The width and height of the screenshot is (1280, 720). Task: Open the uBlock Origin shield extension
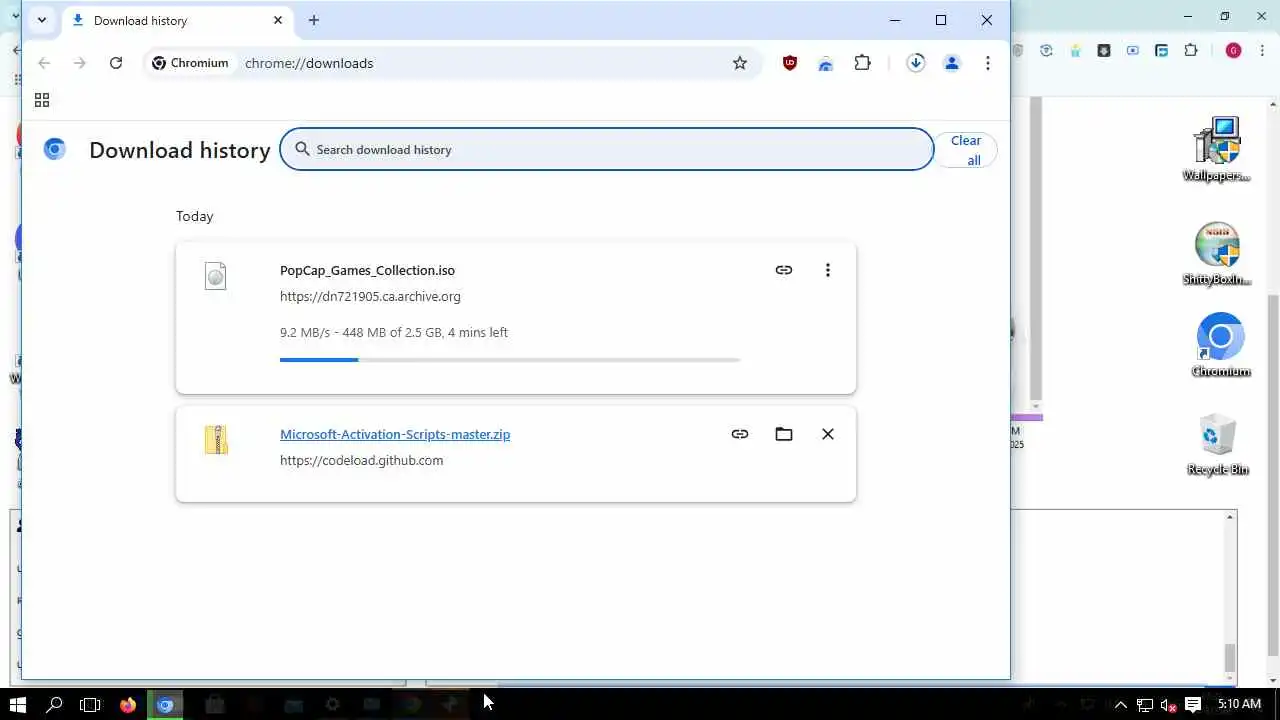790,63
